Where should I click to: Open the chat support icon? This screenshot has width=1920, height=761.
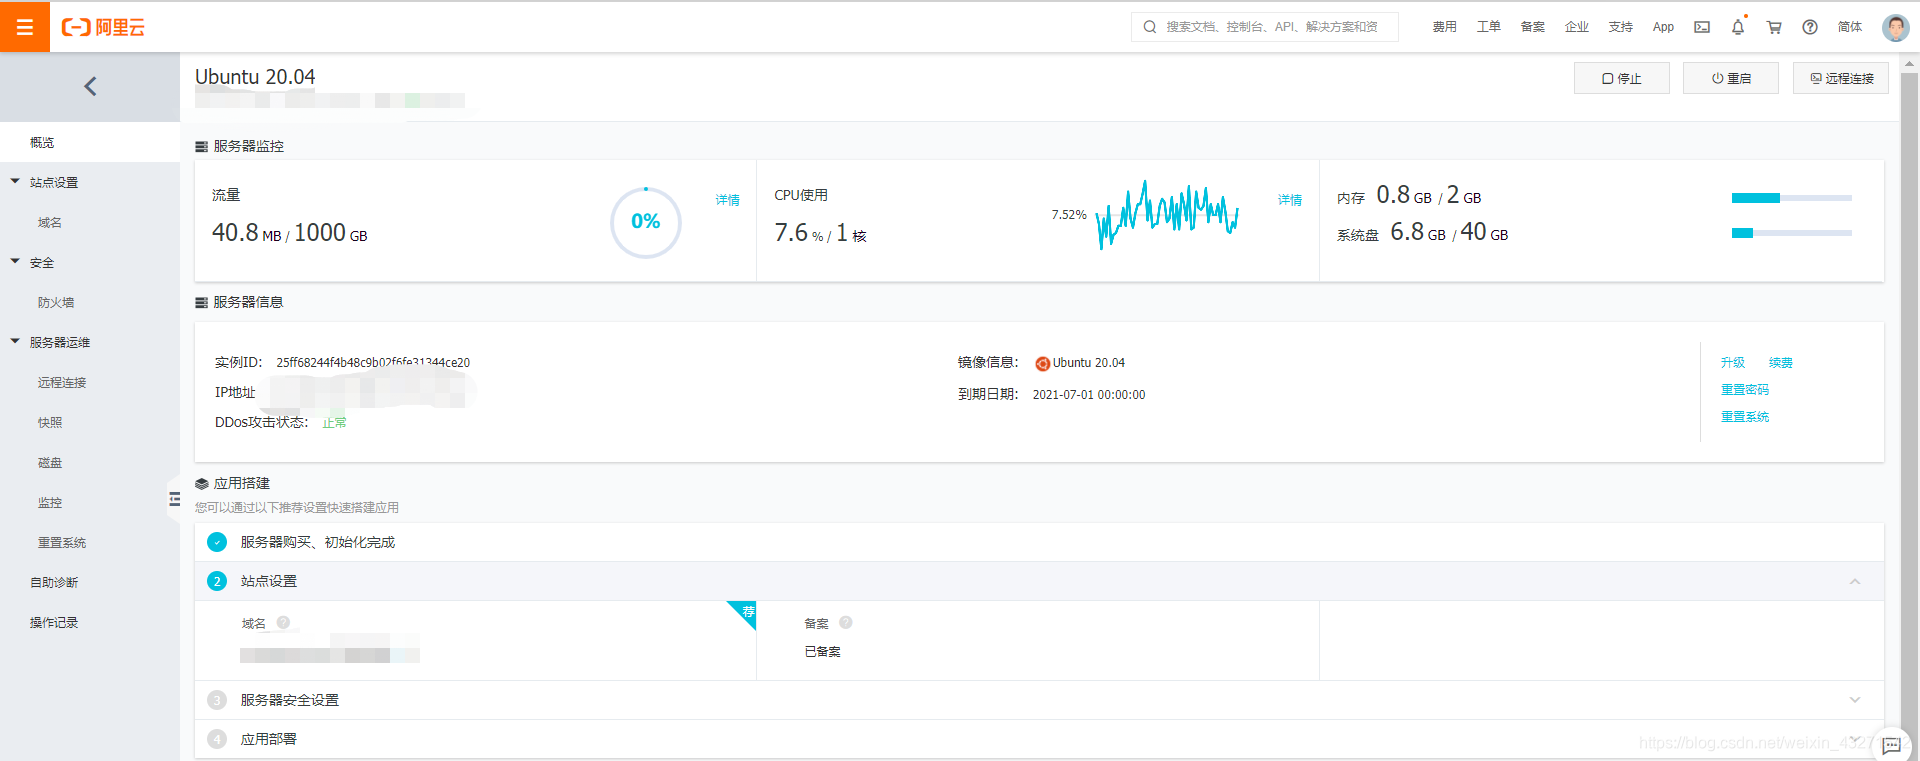tap(1891, 745)
